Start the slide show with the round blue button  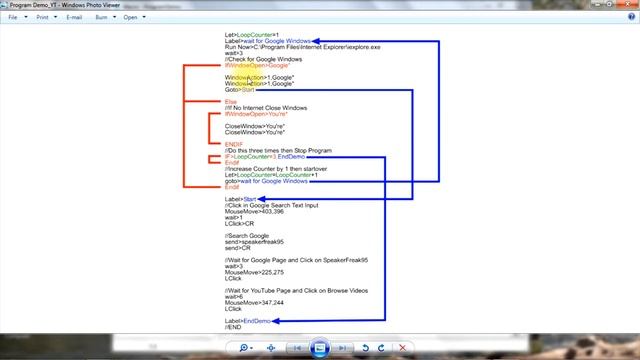(320, 348)
